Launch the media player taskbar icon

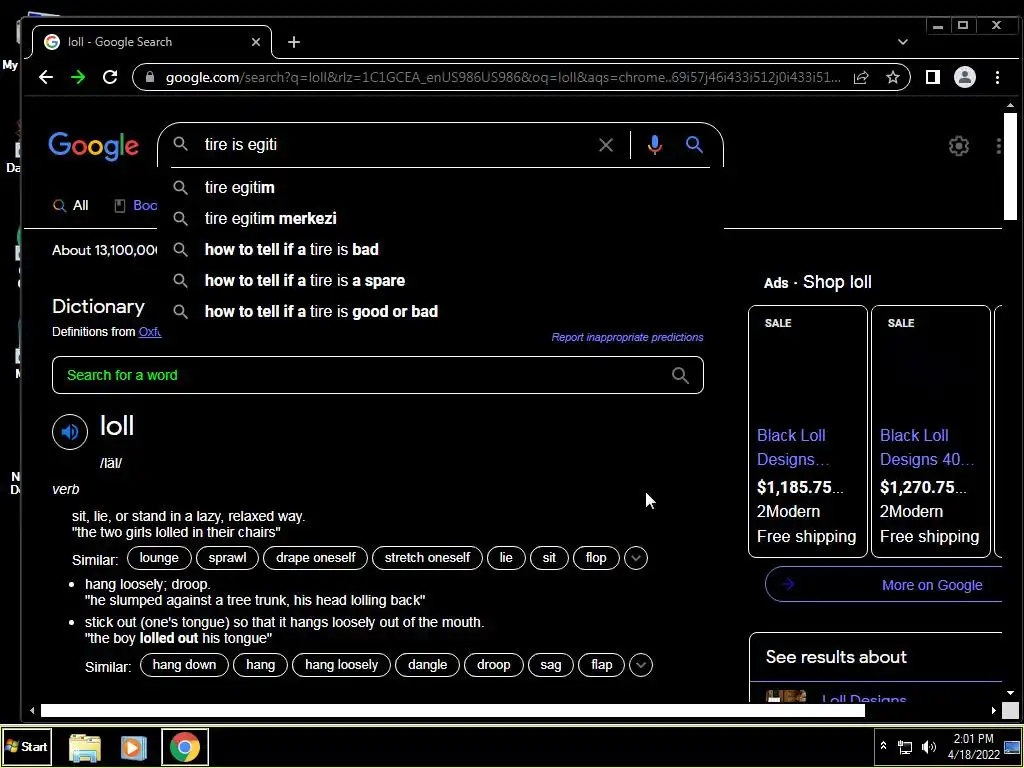pyautogui.click(x=134, y=748)
